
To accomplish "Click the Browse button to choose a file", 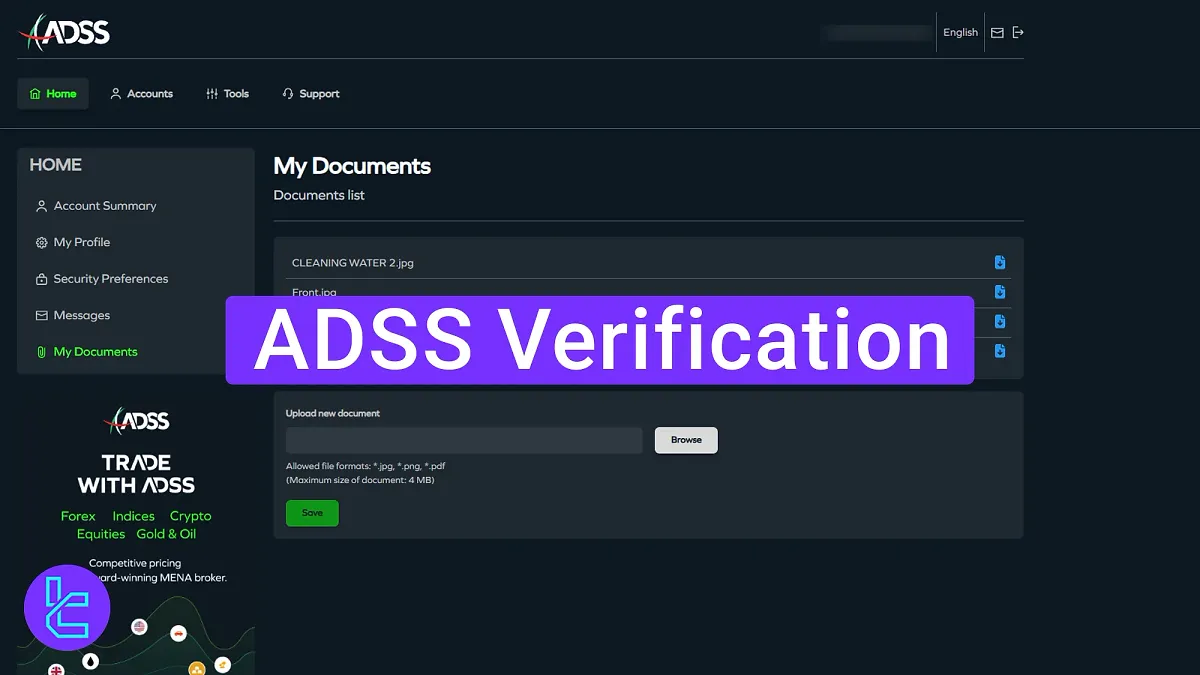I will pos(686,440).
